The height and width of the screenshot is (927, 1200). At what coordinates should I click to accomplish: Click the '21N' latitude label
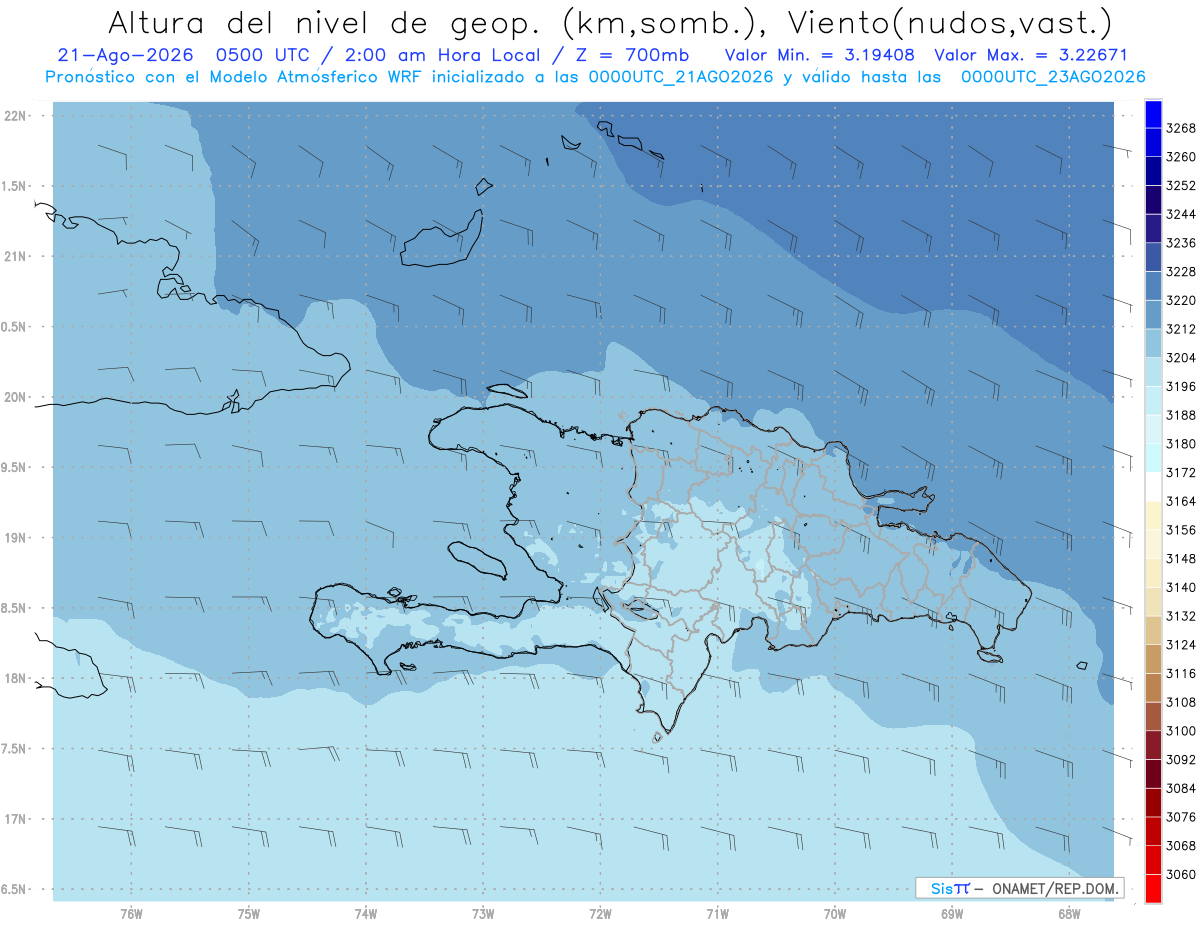(x=16, y=257)
